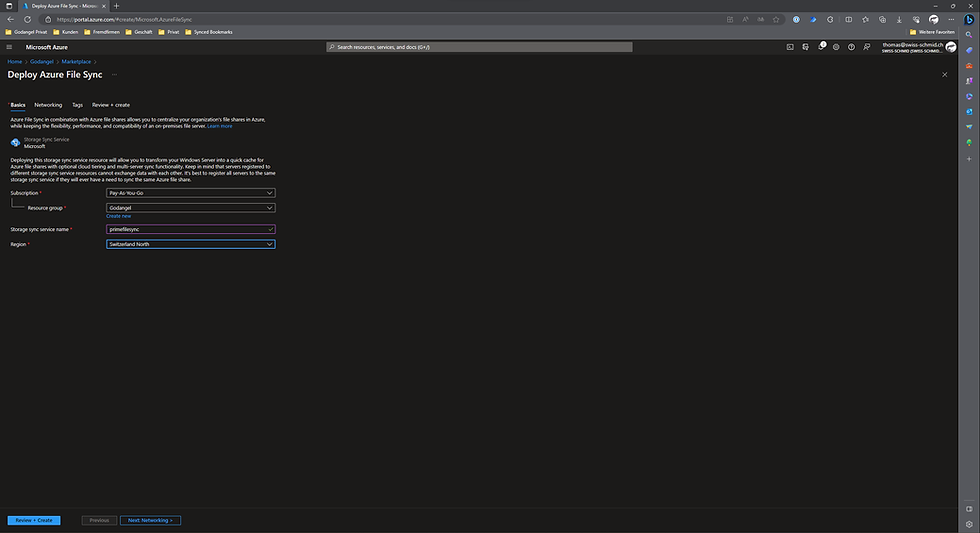The width and height of the screenshot is (980, 533).
Task: Click Storage sync service name field
Action: (x=191, y=229)
